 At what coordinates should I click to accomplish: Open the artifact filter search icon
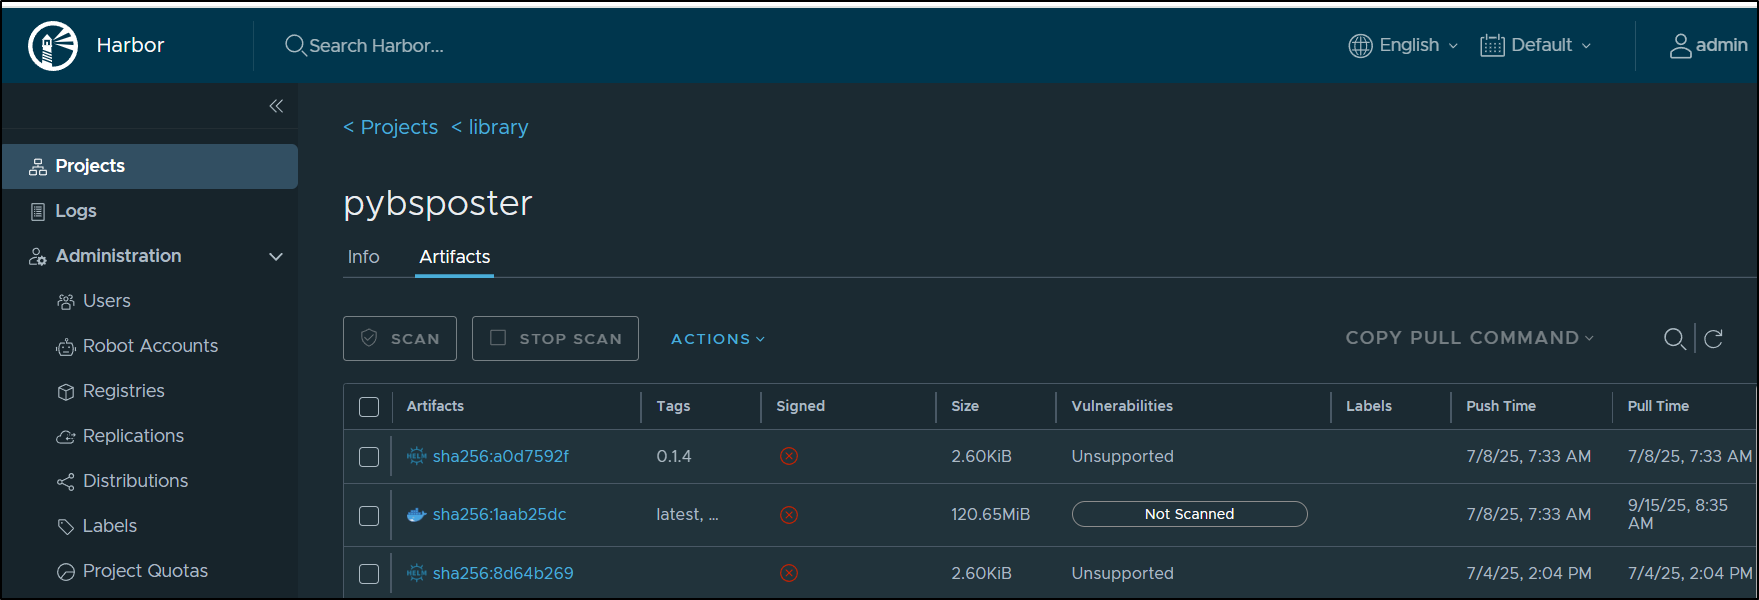(1674, 339)
